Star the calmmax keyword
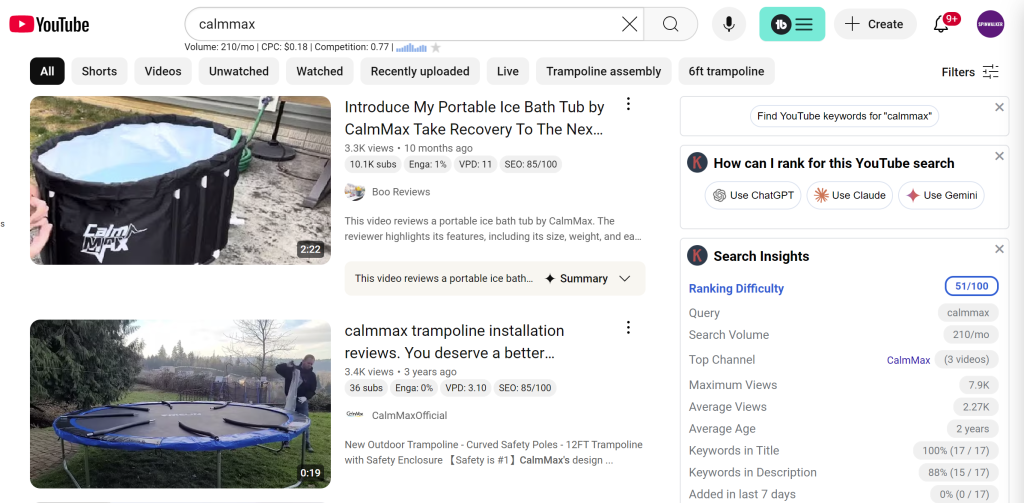1024x503 pixels. [x=435, y=47]
